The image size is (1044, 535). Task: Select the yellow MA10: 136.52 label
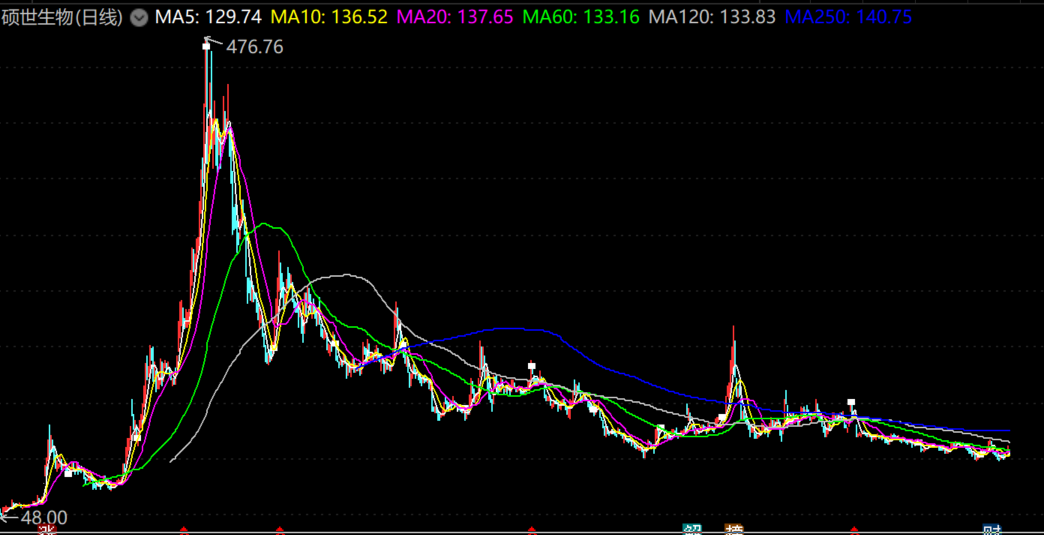[x=327, y=17]
